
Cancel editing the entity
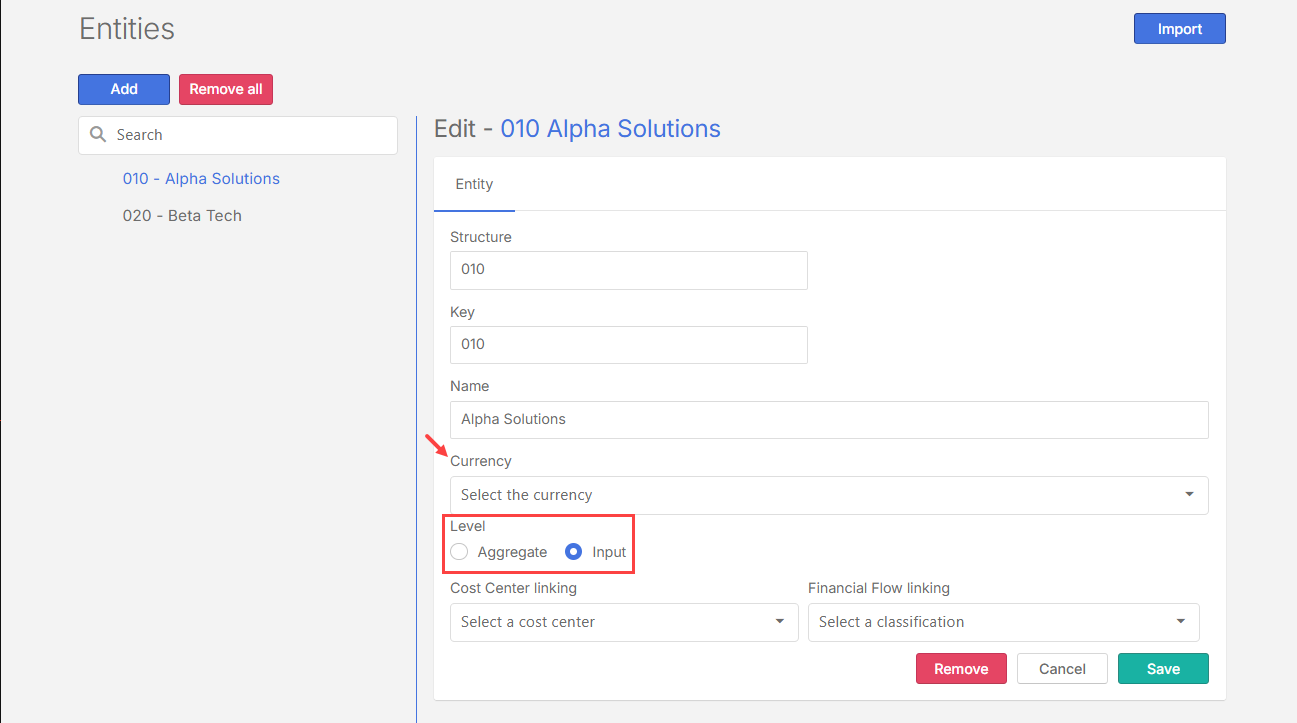coord(1062,669)
